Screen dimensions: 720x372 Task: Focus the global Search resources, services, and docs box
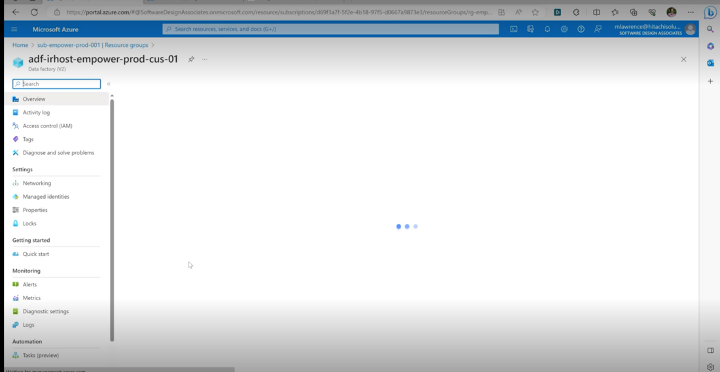331,29
